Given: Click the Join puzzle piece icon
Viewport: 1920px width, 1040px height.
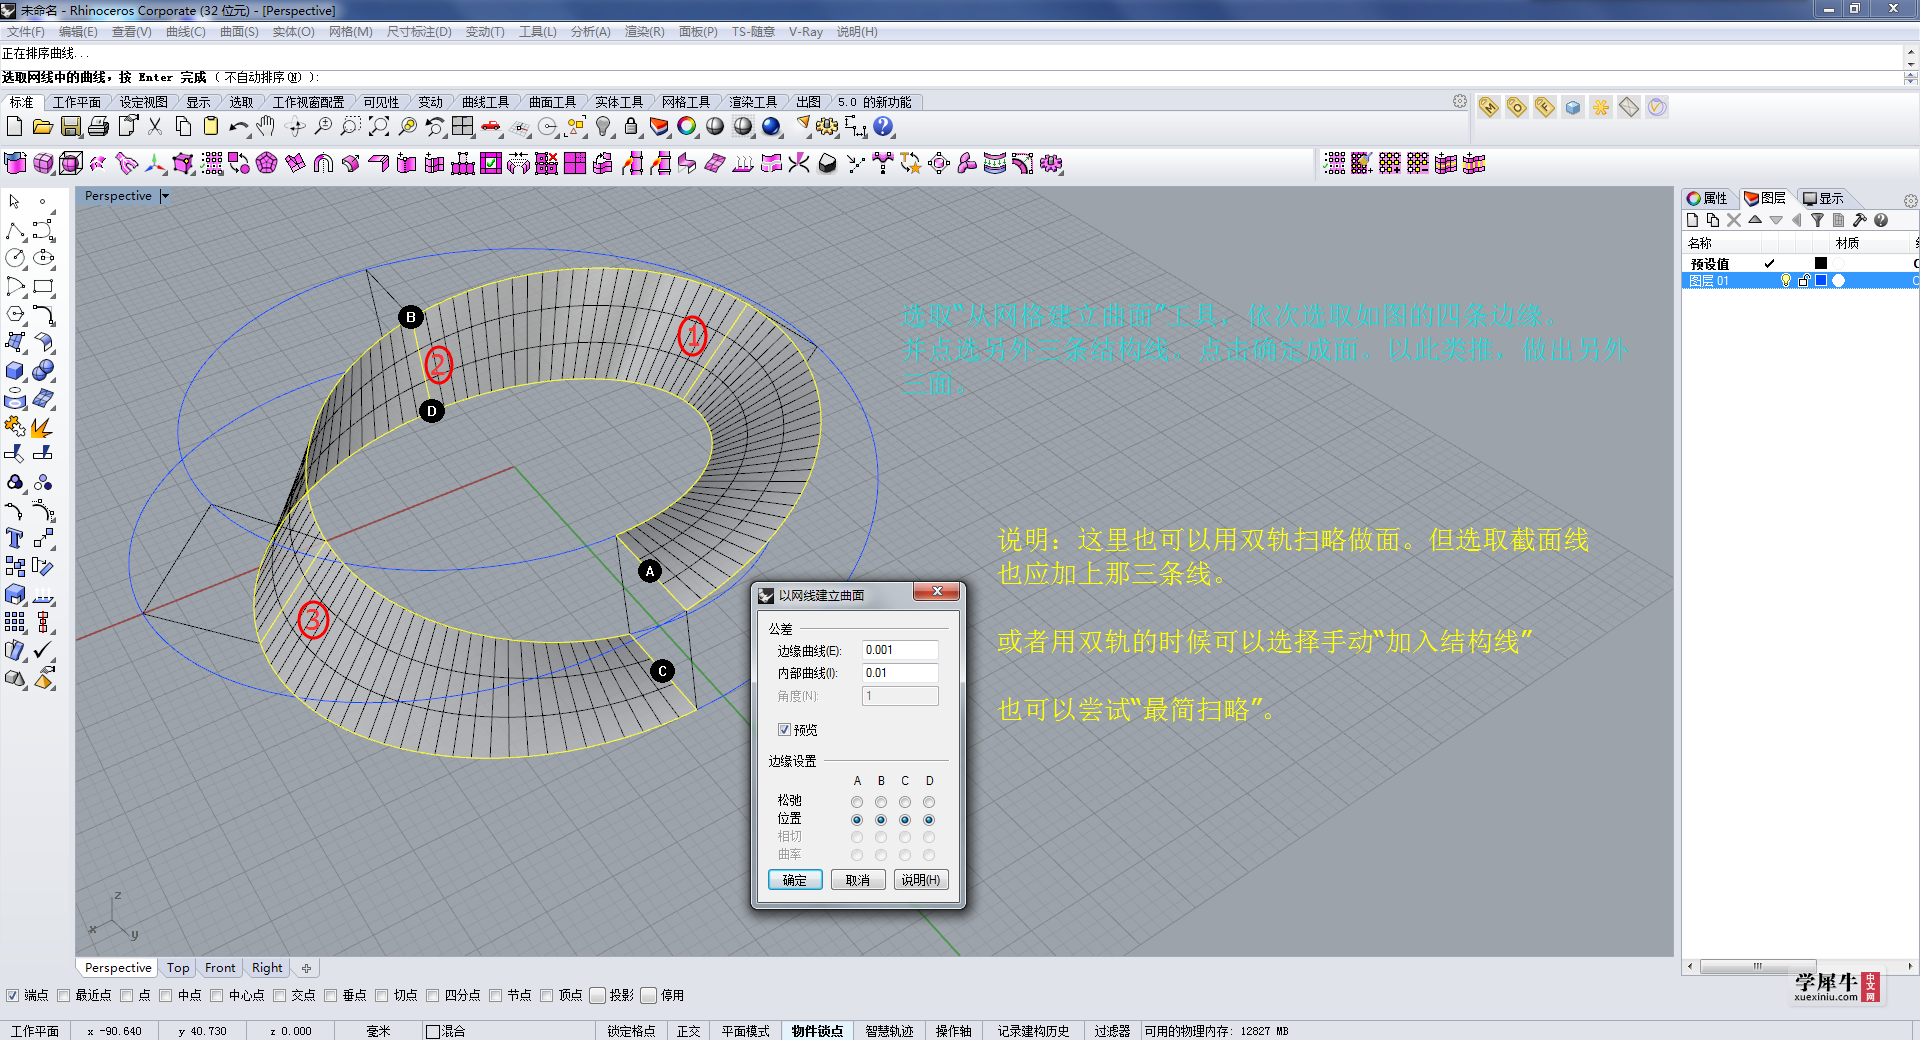Looking at the screenshot, I should pos(15,427).
